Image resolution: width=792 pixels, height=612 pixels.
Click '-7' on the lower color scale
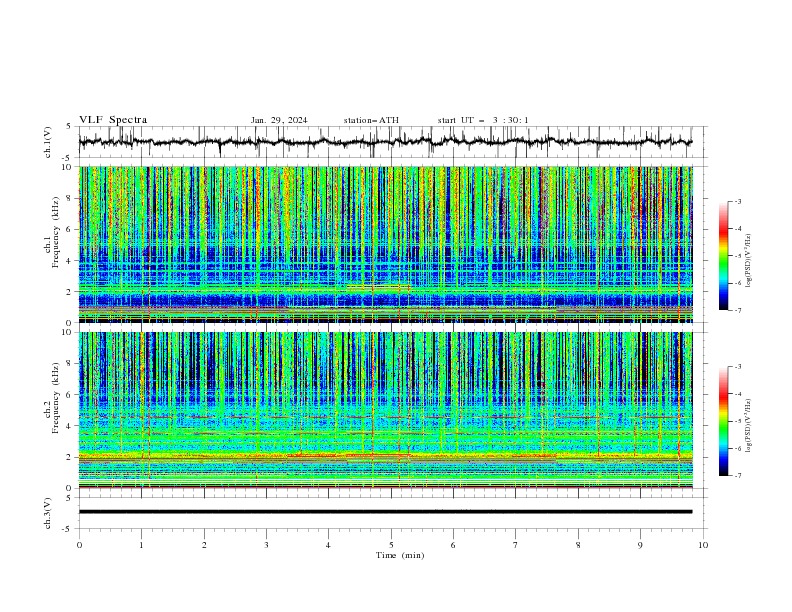point(737,476)
